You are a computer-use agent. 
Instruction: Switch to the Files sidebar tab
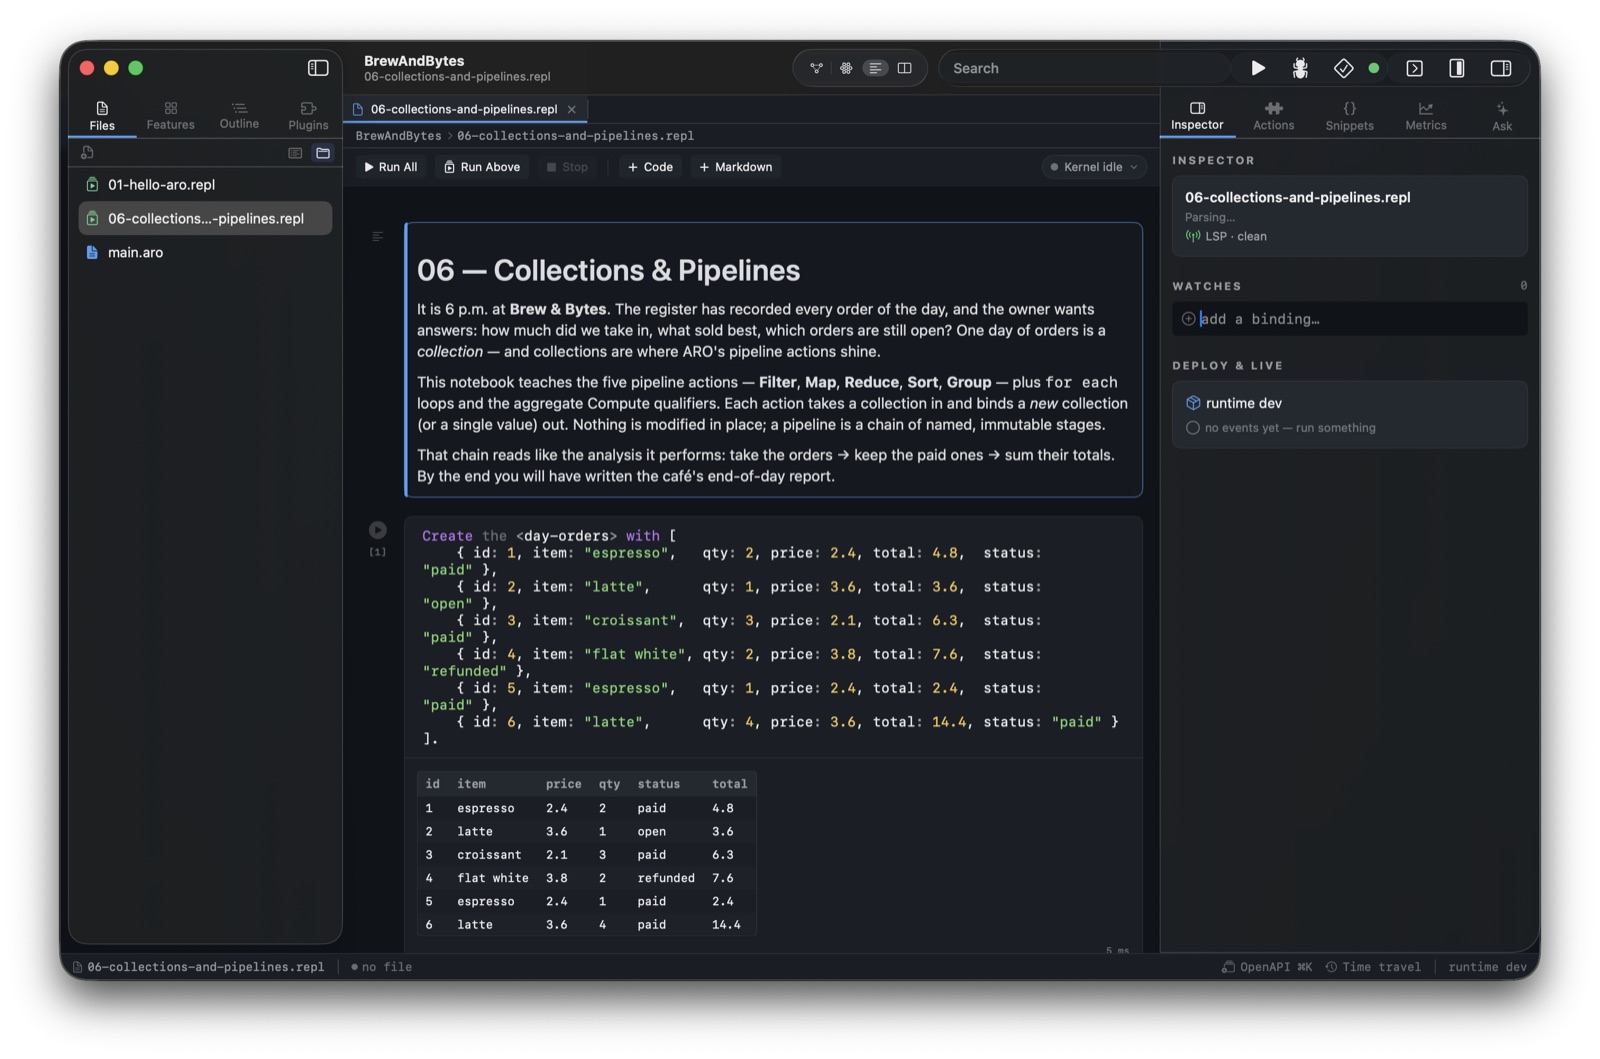pos(102,116)
